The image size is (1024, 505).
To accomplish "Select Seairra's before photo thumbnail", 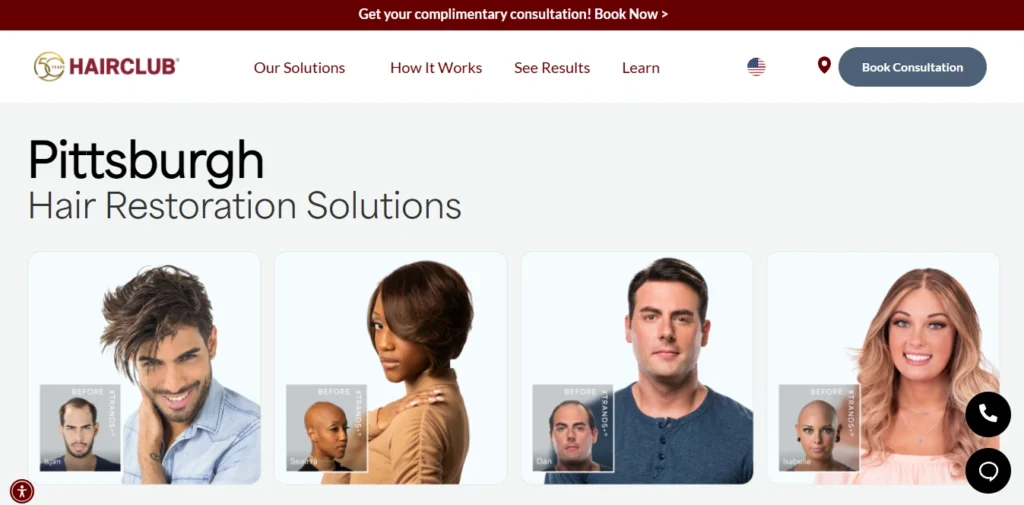I will pyautogui.click(x=327, y=428).
